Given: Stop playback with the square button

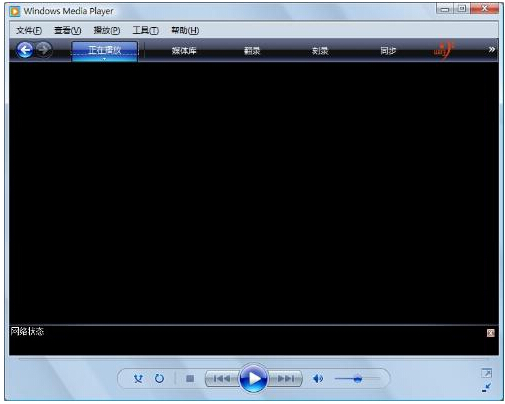Looking at the screenshot, I should 190,378.
